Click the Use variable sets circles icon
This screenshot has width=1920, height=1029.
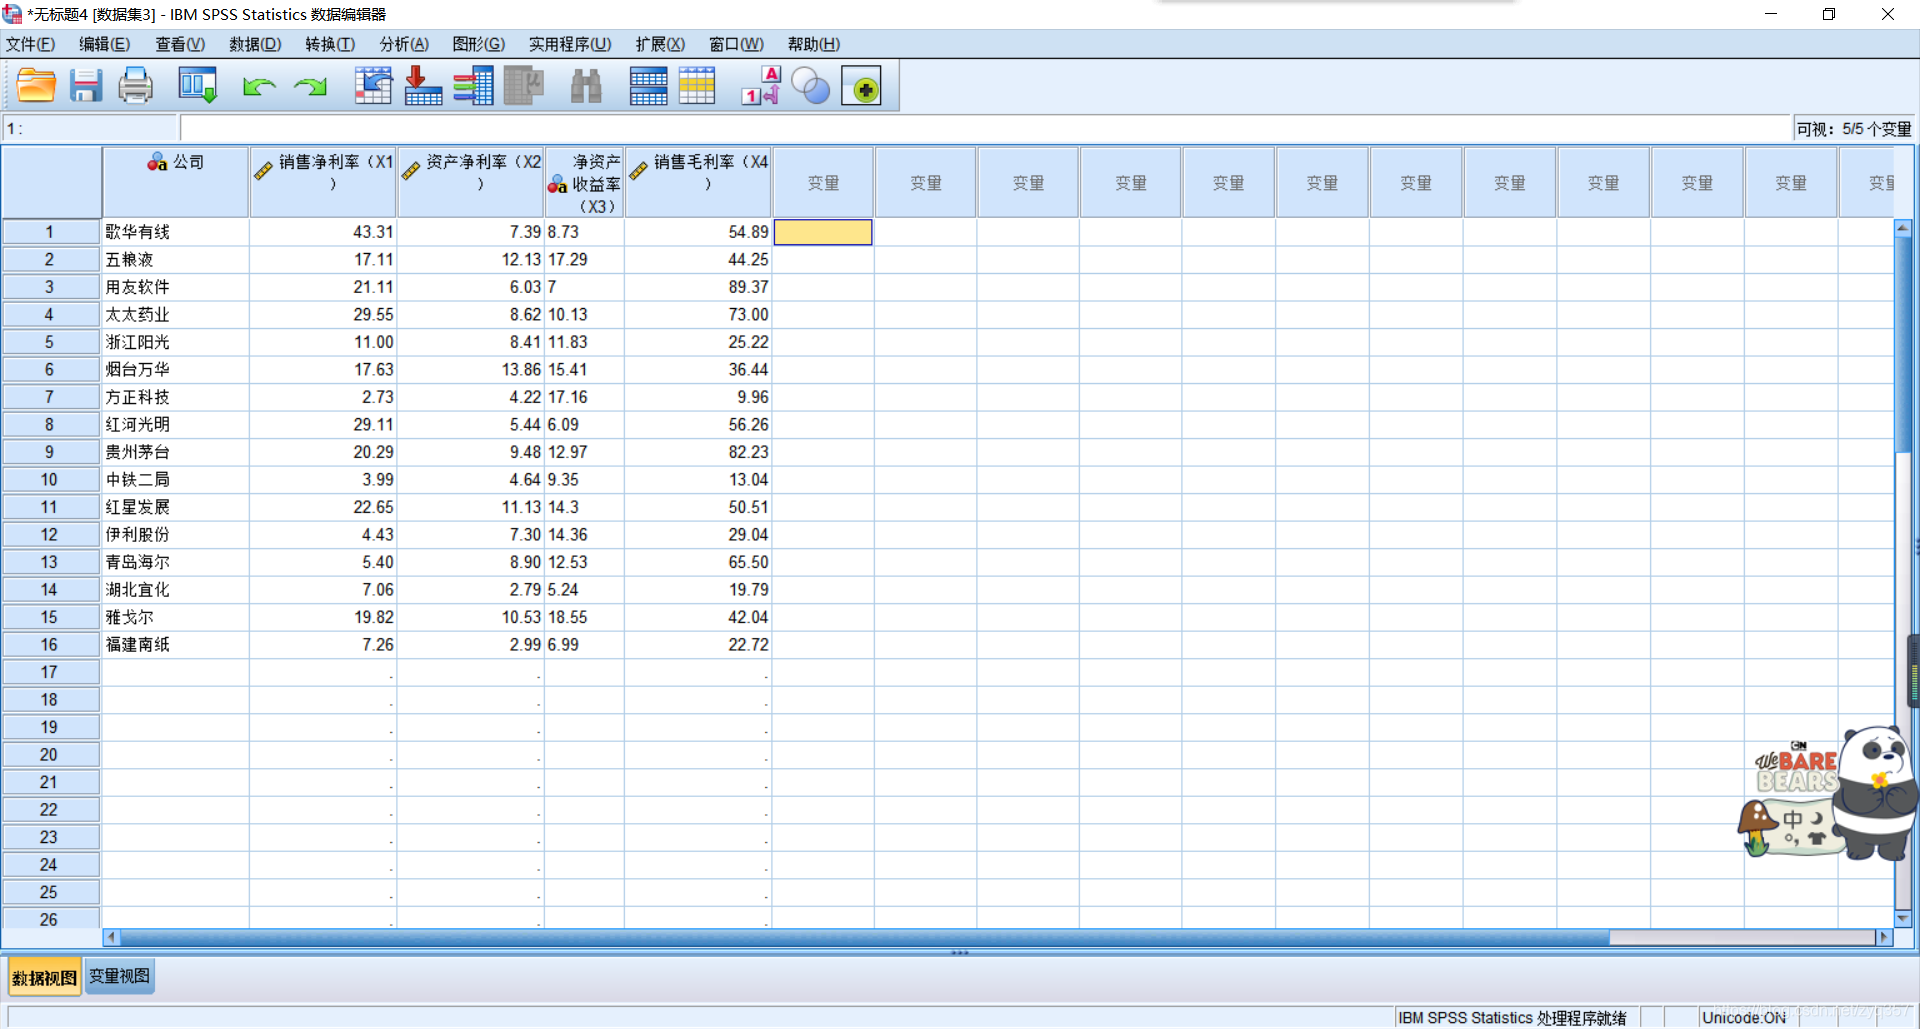pyautogui.click(x=811, y=86)
